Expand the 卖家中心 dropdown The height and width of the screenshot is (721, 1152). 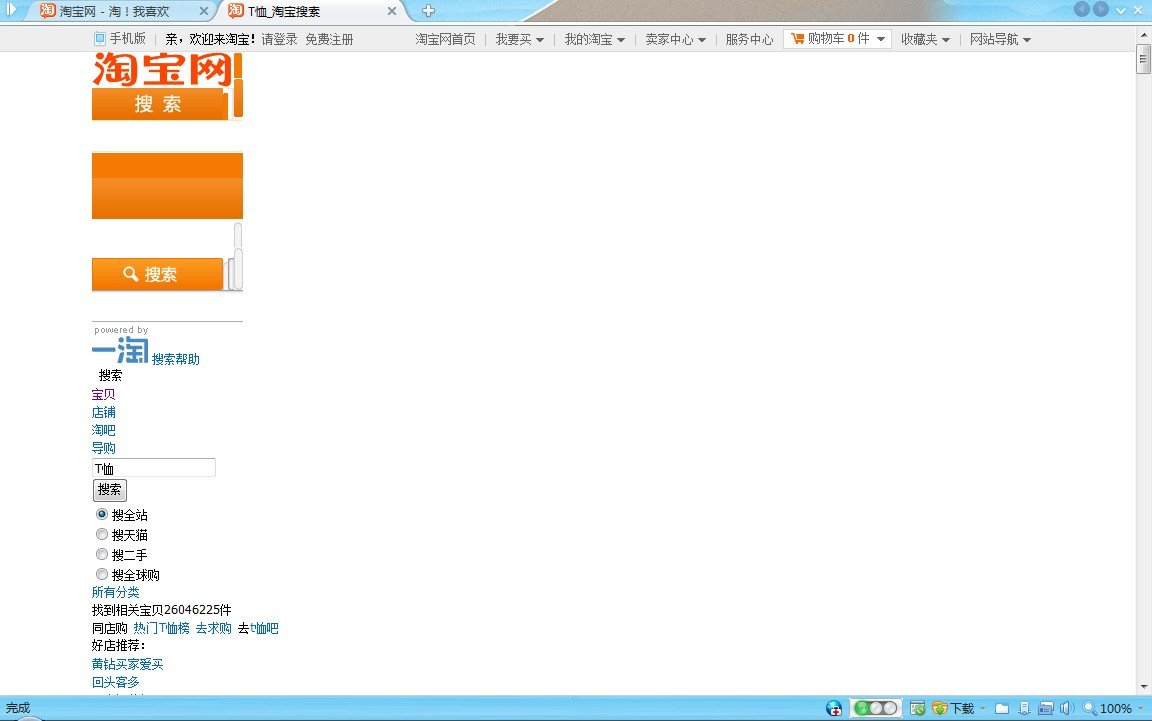675,40
